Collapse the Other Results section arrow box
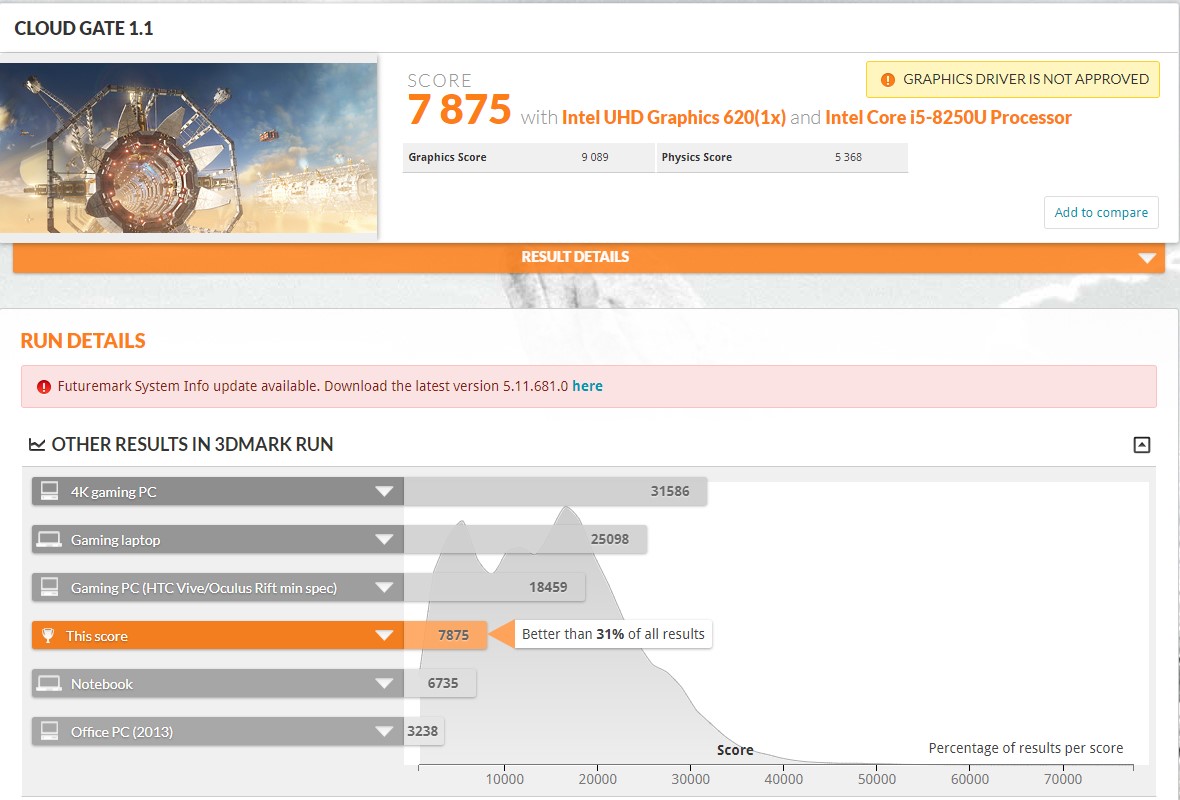 [x=1142, y=445]
